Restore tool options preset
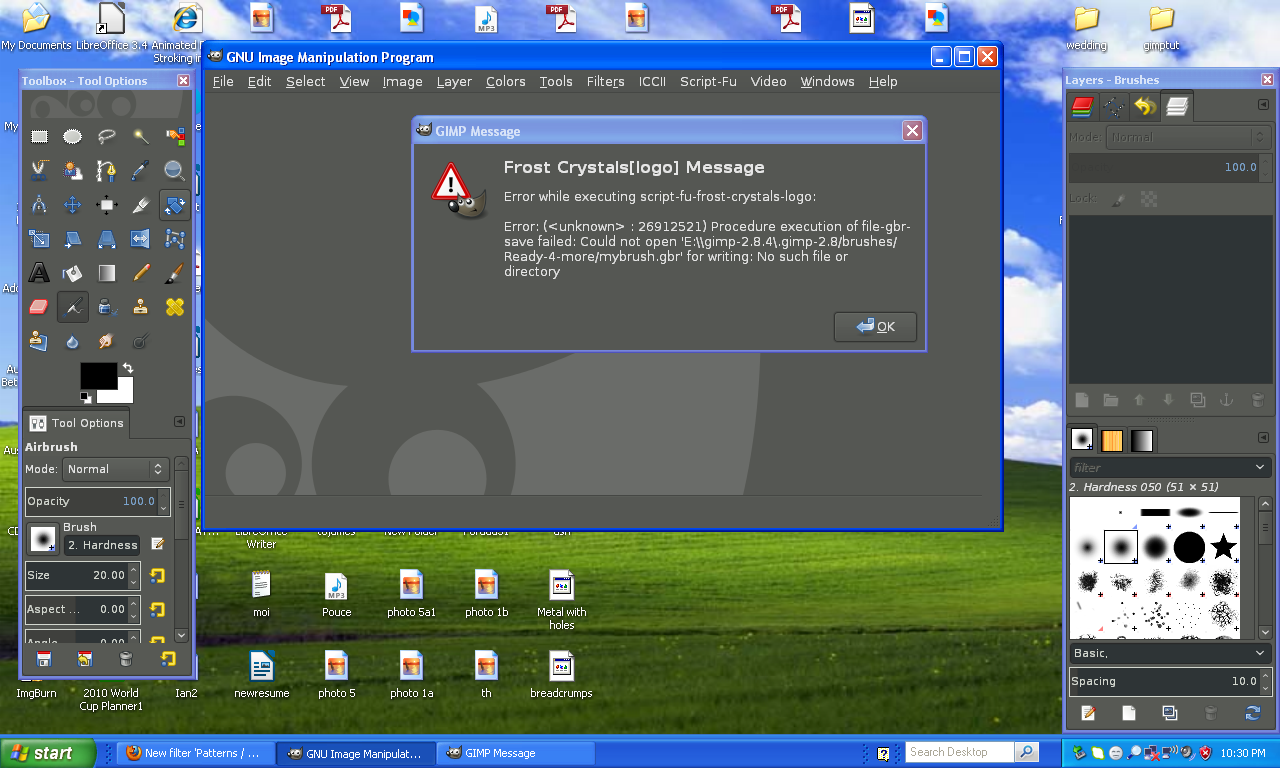The height and width of the screenshot is (768, 1280). (85, 659)
